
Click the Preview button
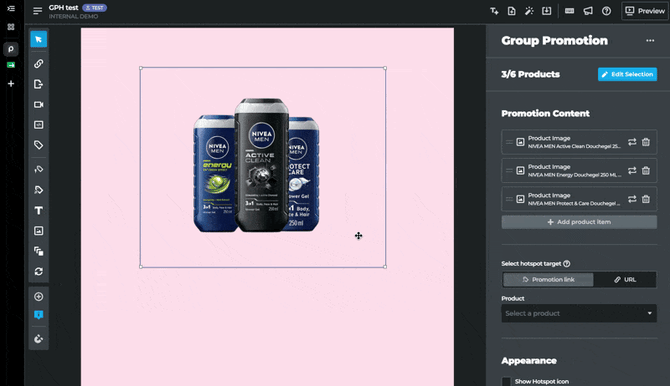645,11
